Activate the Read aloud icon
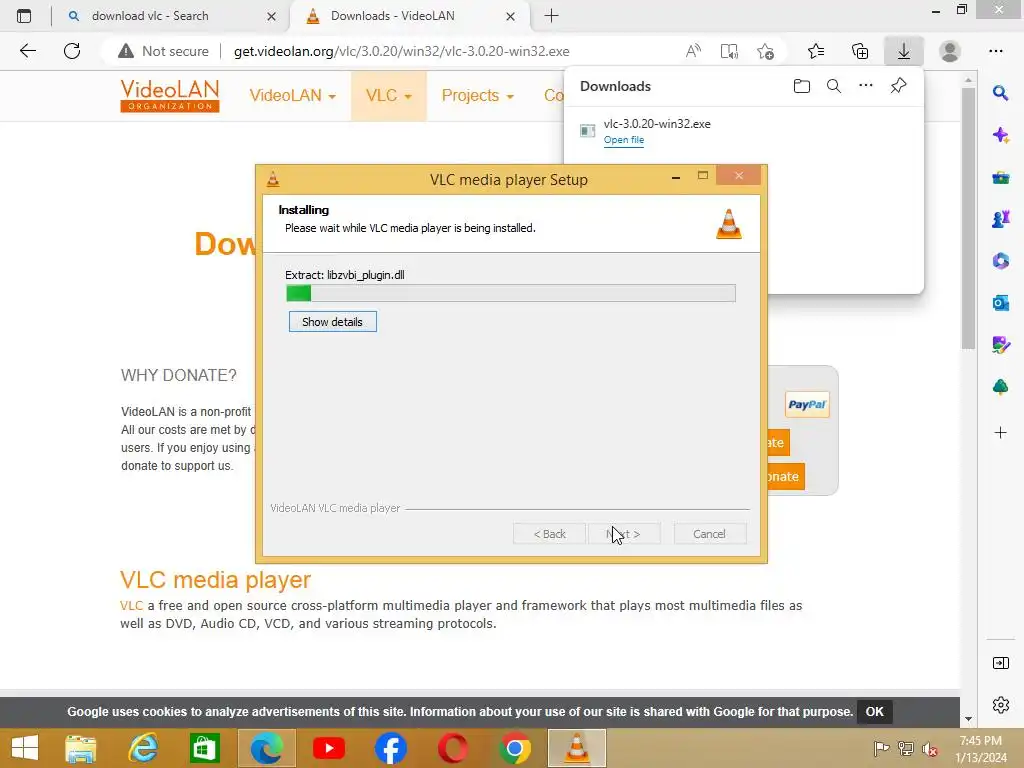Viewport: 1024px width, 768px height. (693, 51)
